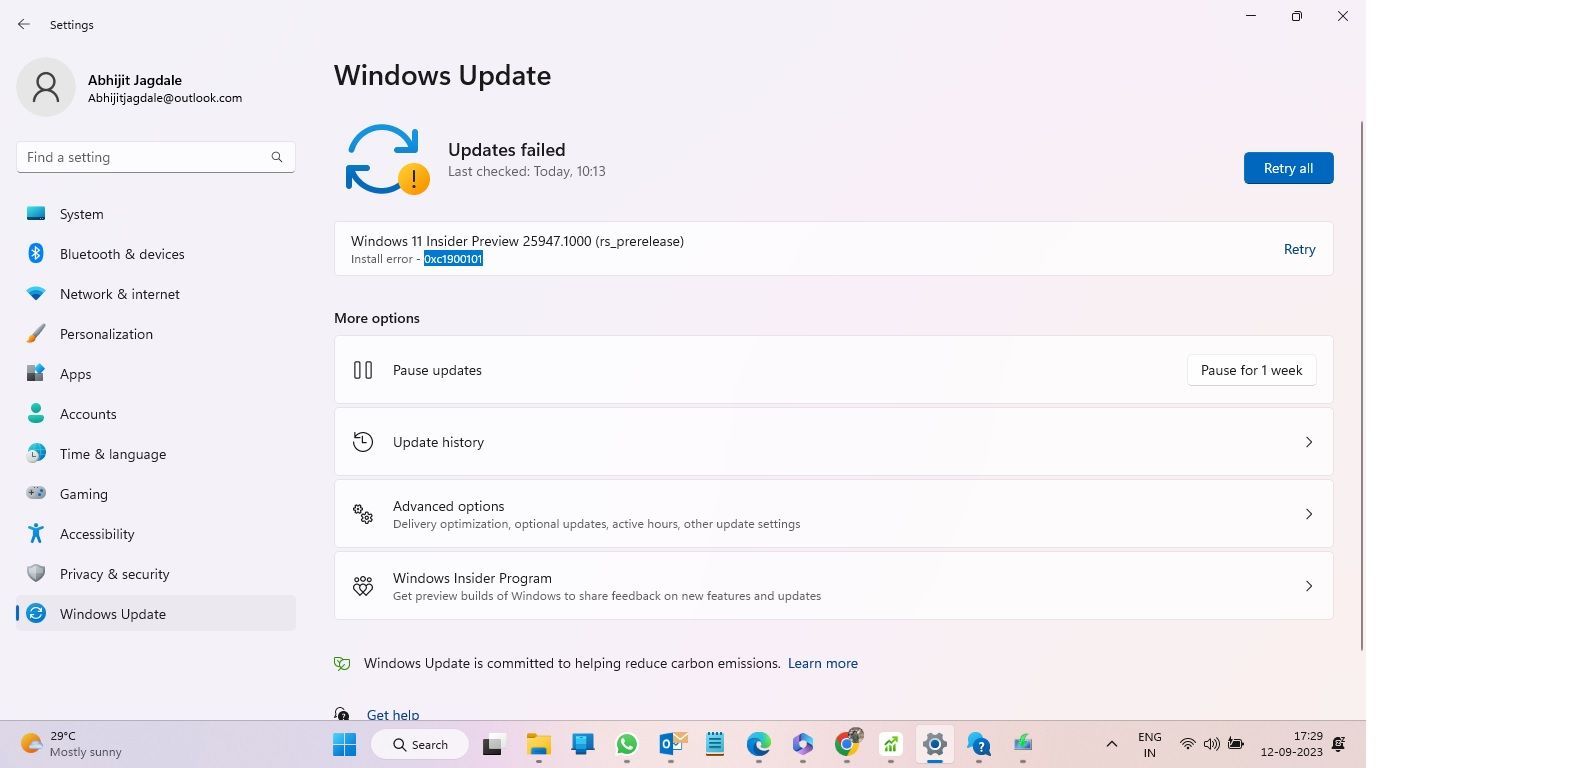Show hidden system tray icons
The image size is (1581, 768).
coord(1111,744)
